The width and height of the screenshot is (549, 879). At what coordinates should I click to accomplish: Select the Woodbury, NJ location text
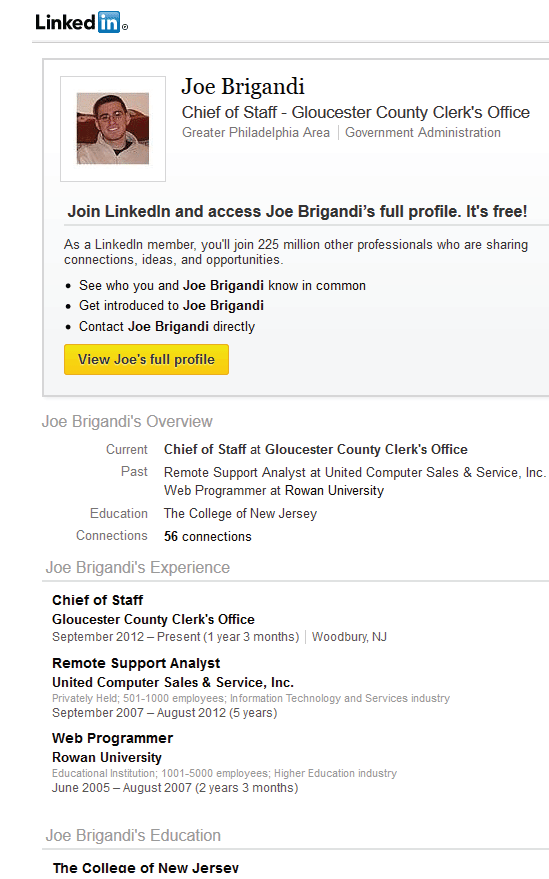tap(349, 637)
